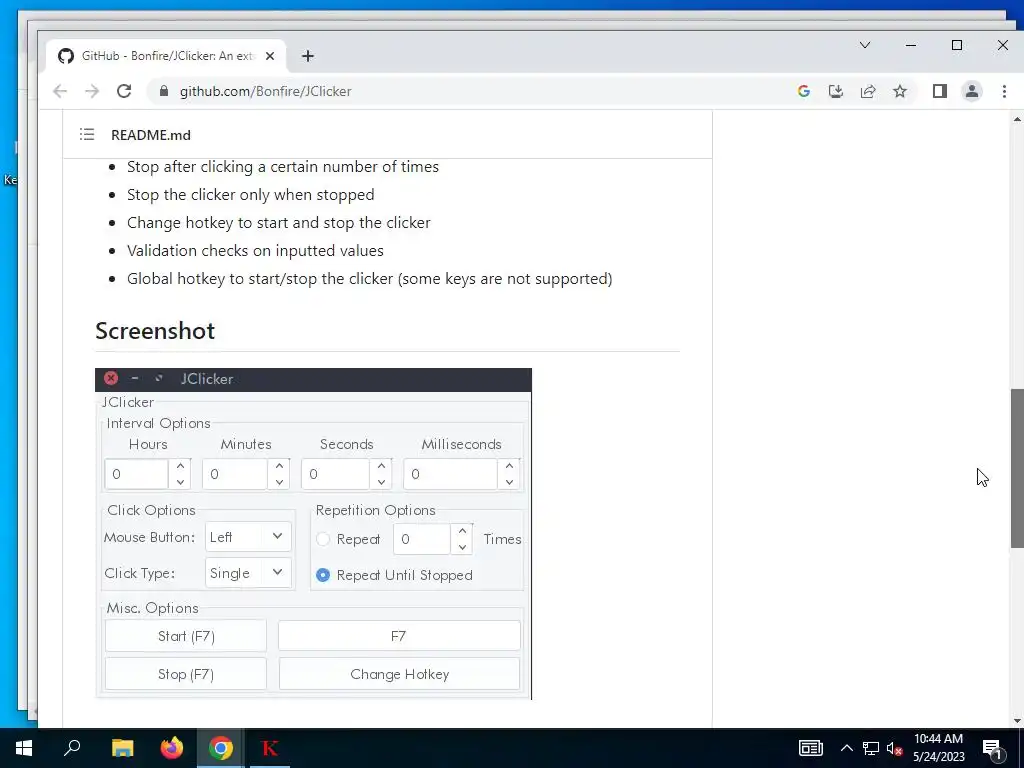Click the share page icon
Viewport: 1024px width, 768px height.
[868, 91]
